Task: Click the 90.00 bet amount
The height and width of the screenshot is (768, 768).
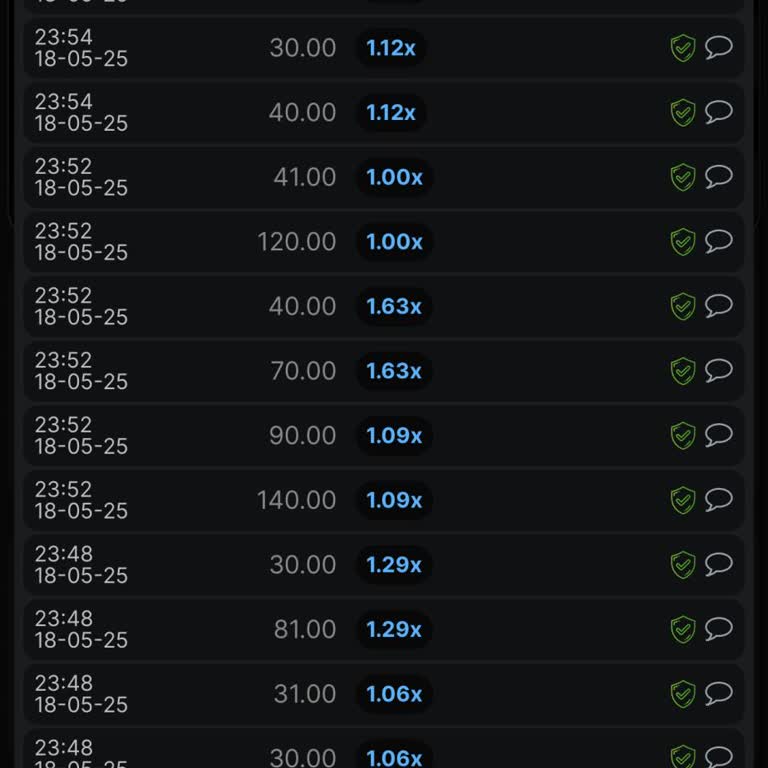Action: [302, 436]
